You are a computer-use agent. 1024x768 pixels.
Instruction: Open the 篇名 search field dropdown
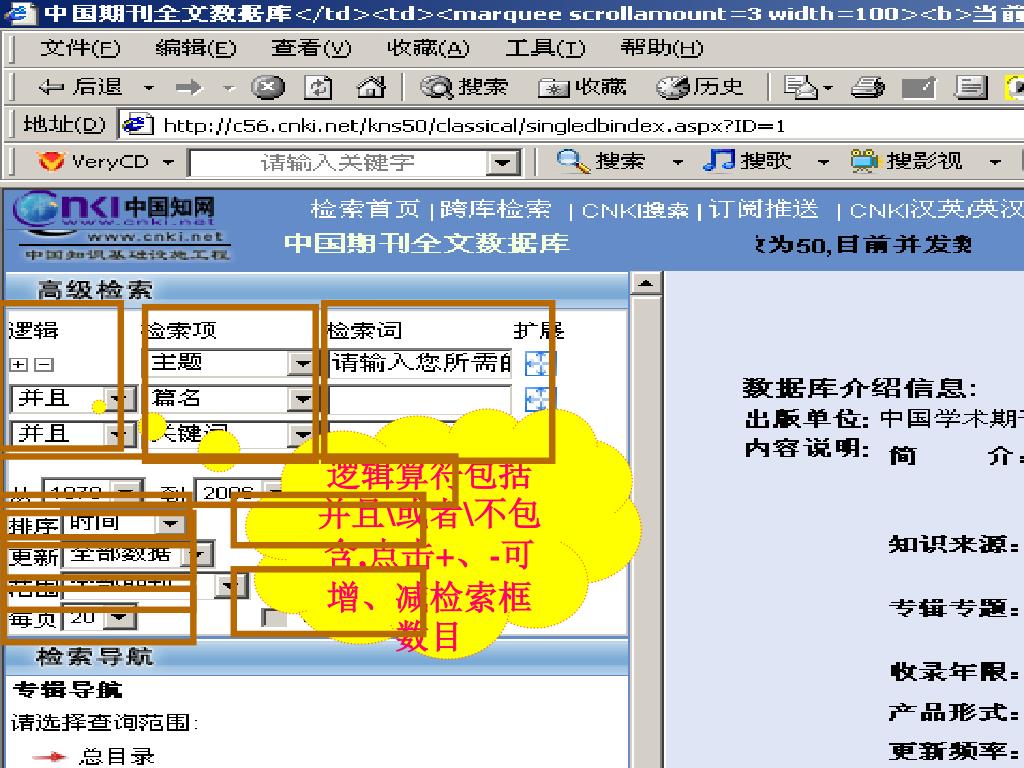point(302,399)
